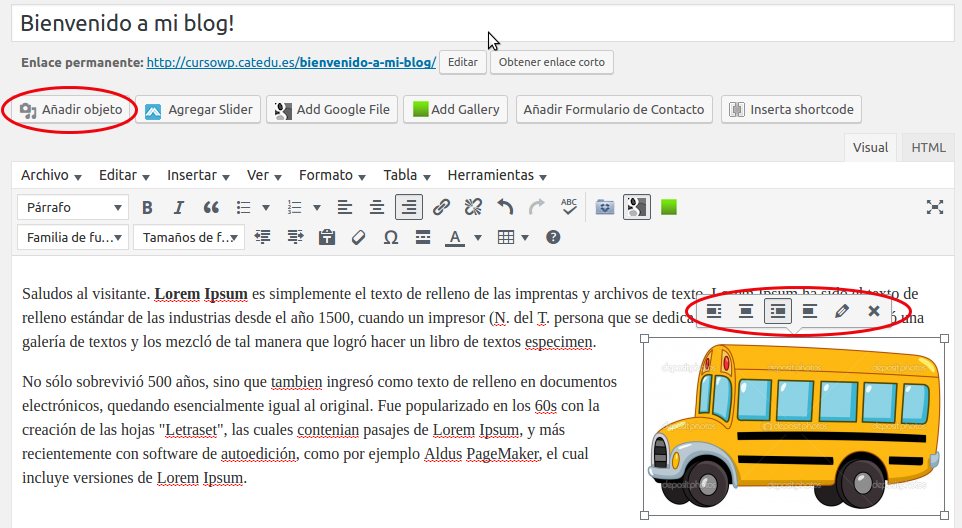Switch to fullscreen editor mode

[x=934, y=207]
